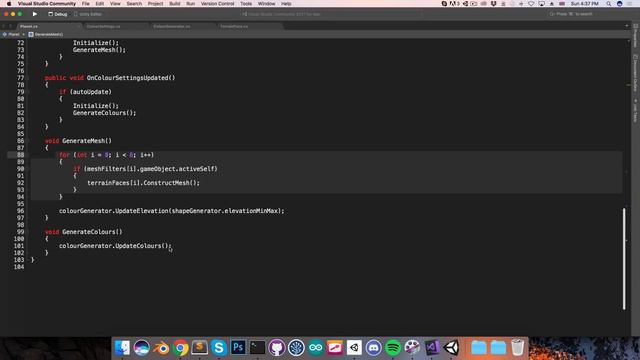Click line number 88 in the gutter
Image resolution: width=640 pixels, height=360 pixels.
pos(20,155)
